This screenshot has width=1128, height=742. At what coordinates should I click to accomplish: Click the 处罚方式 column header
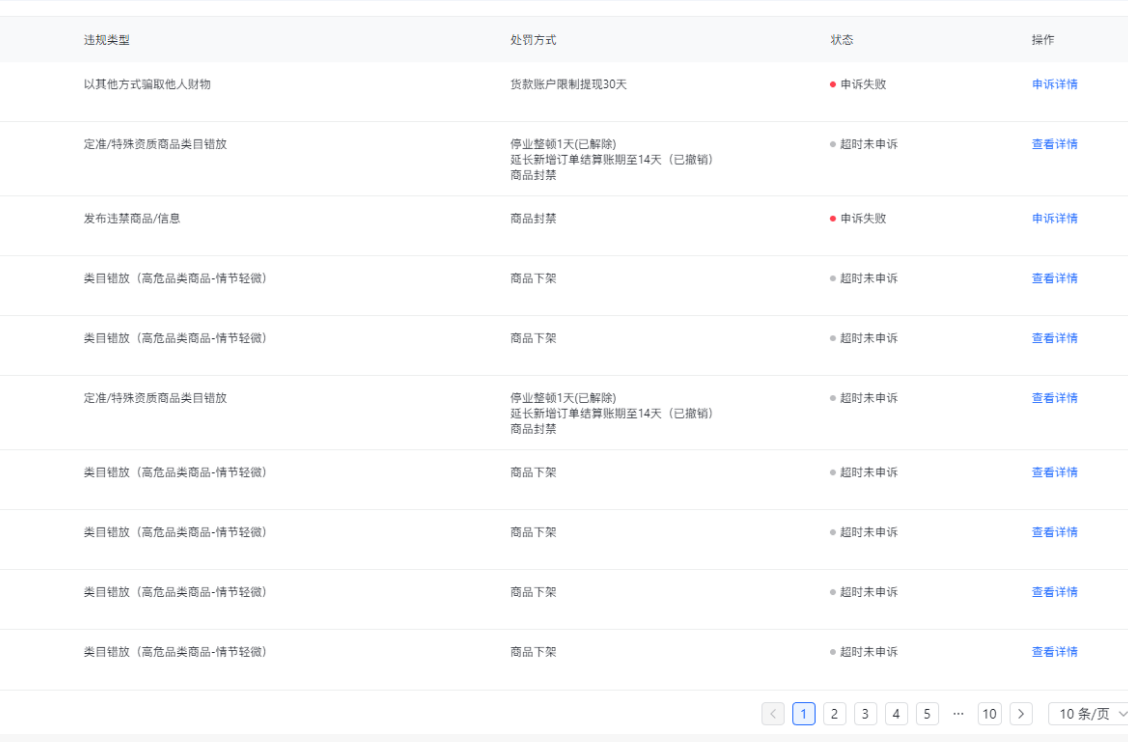point(533,40)
